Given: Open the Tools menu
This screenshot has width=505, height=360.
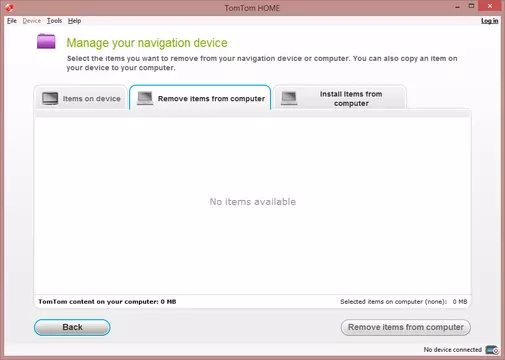Looking at the screenshot, I should [x=54, y=21].
